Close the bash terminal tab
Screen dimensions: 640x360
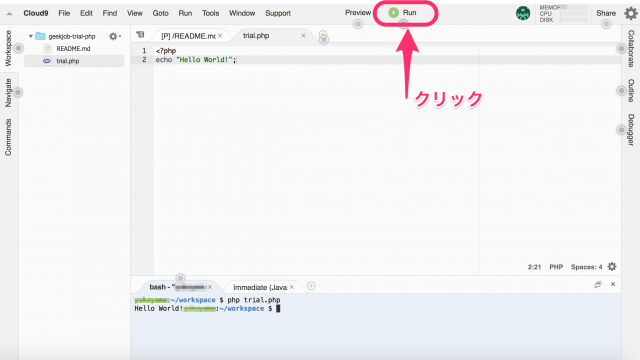pyautogui.click(x=210, y=287)
